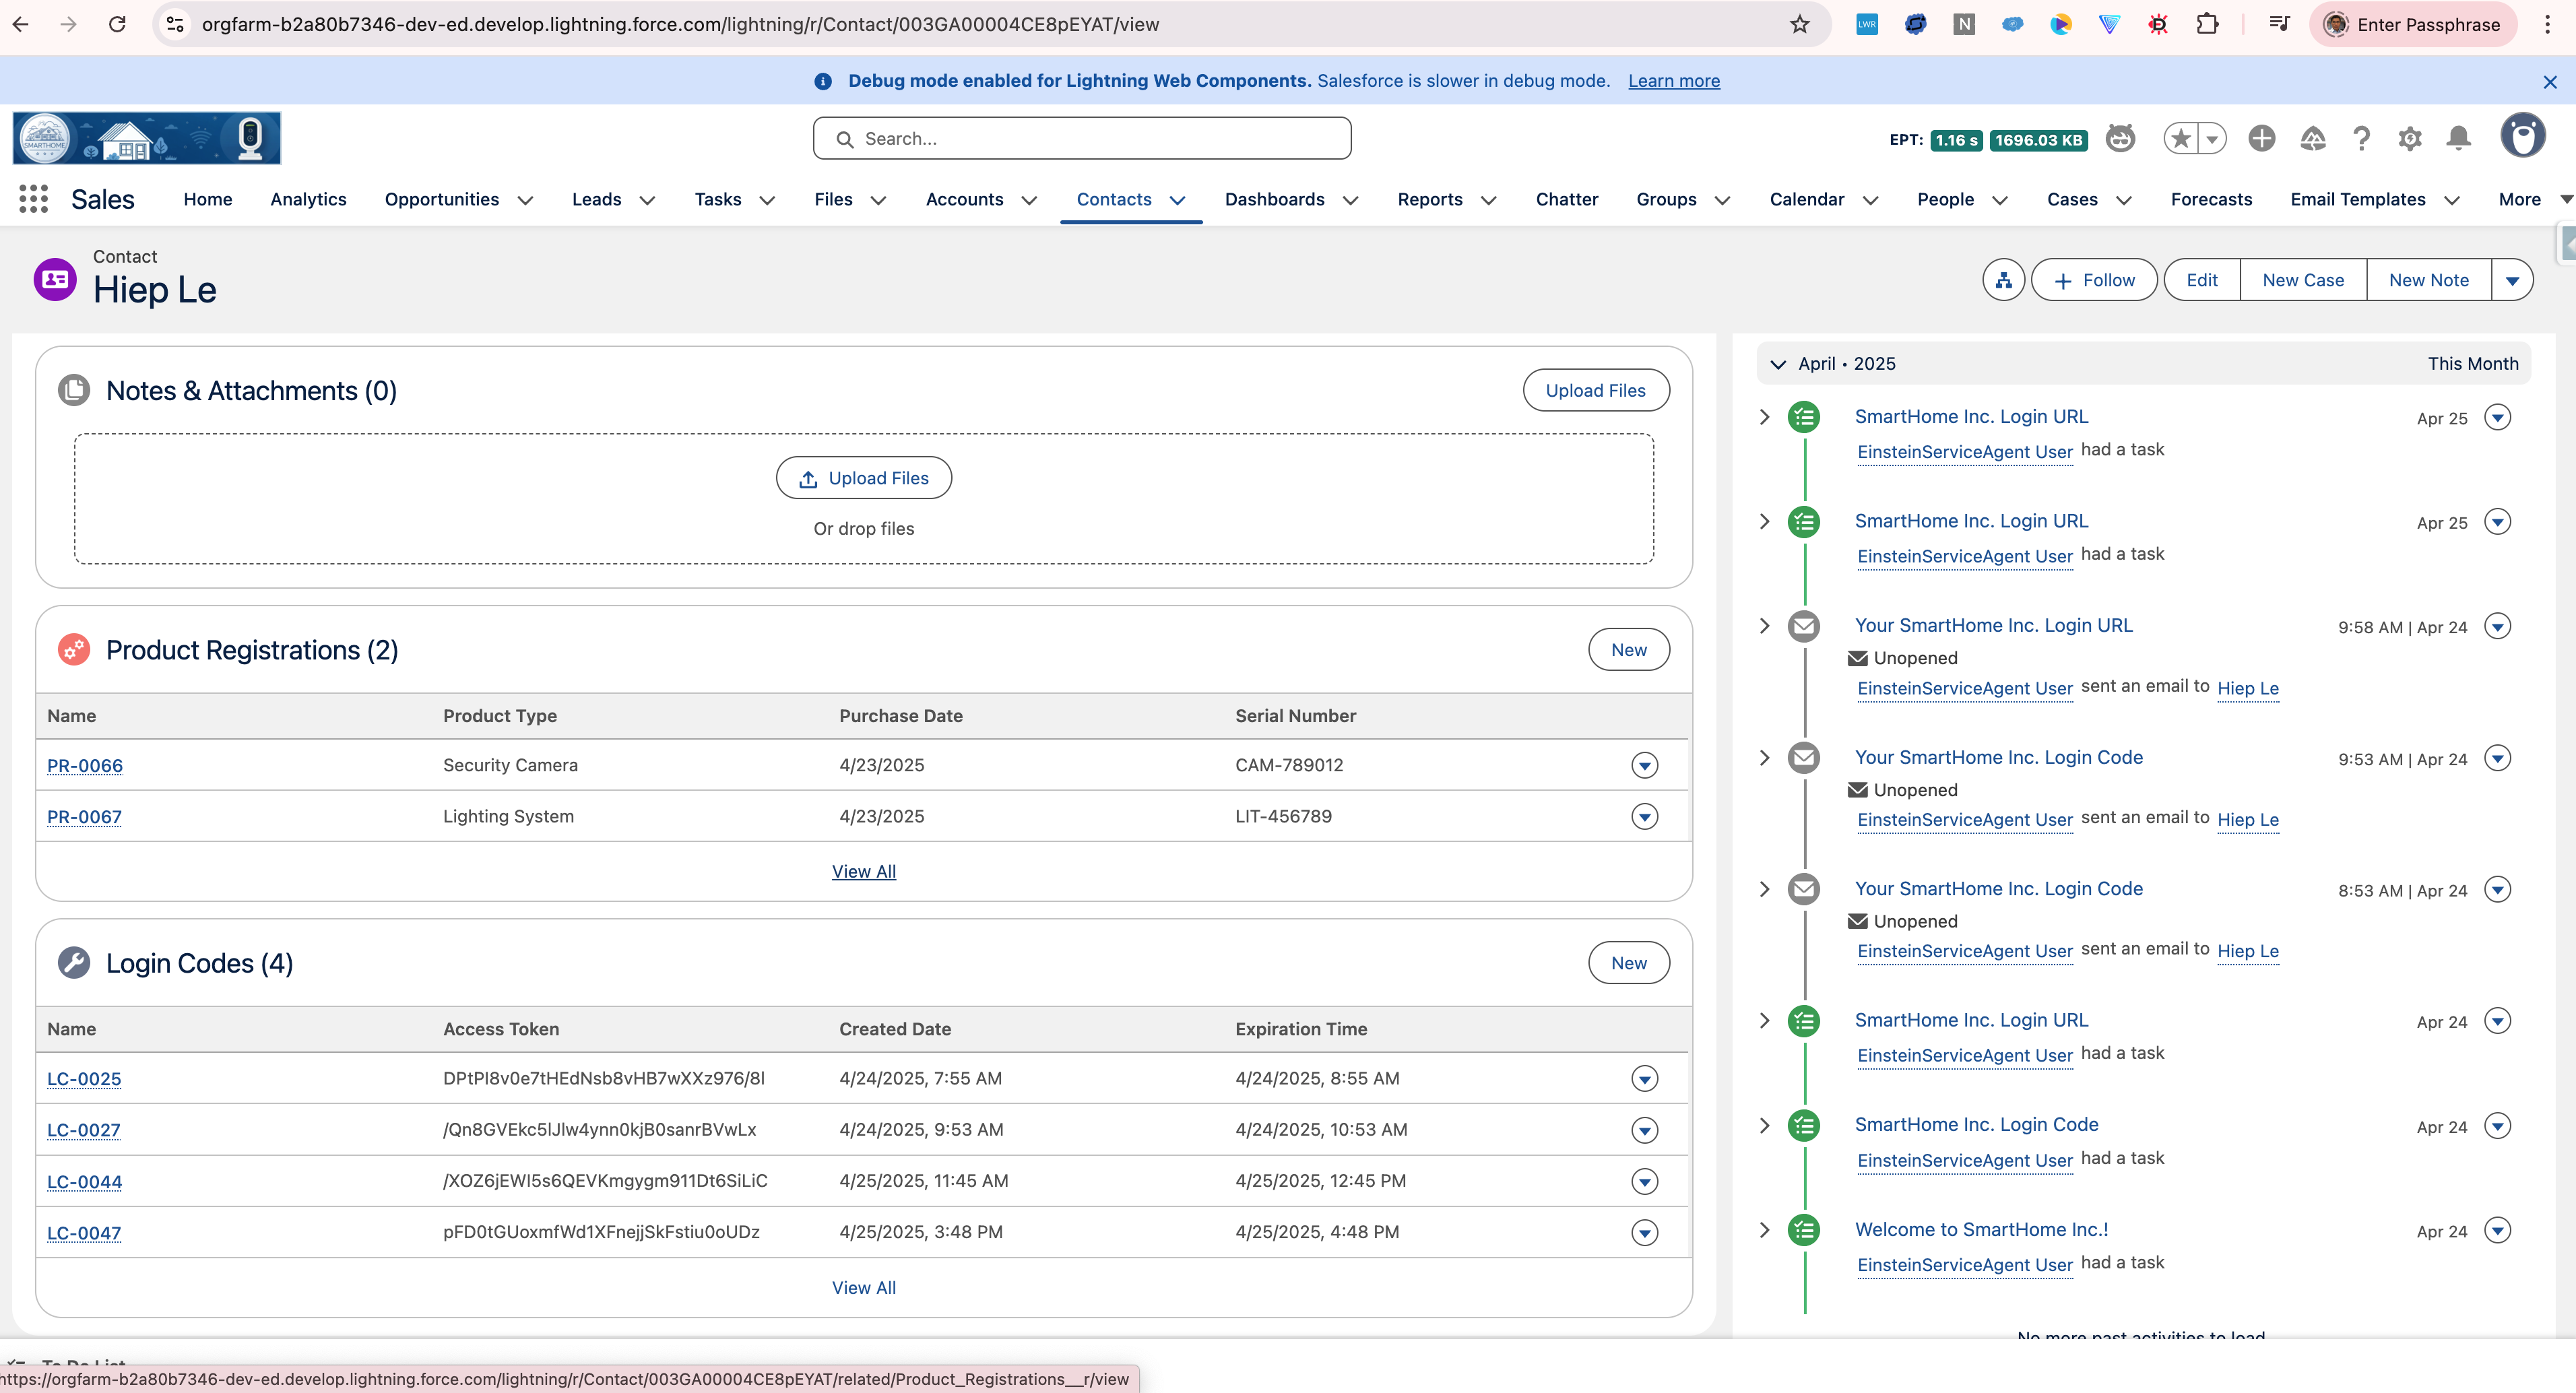Close the debug mode banner
The width and height of the screenshot is (2576, 1393).
click(2550, 82)
